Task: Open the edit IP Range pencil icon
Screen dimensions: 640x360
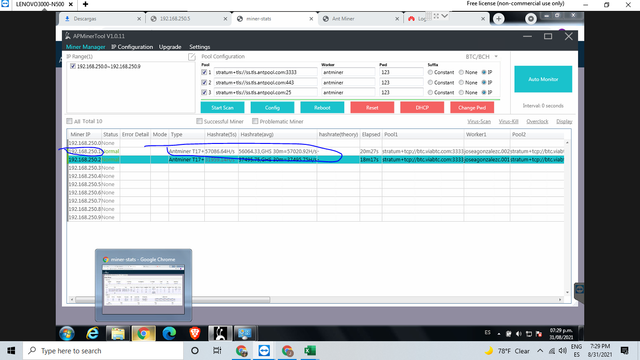Action: [191, 57]
